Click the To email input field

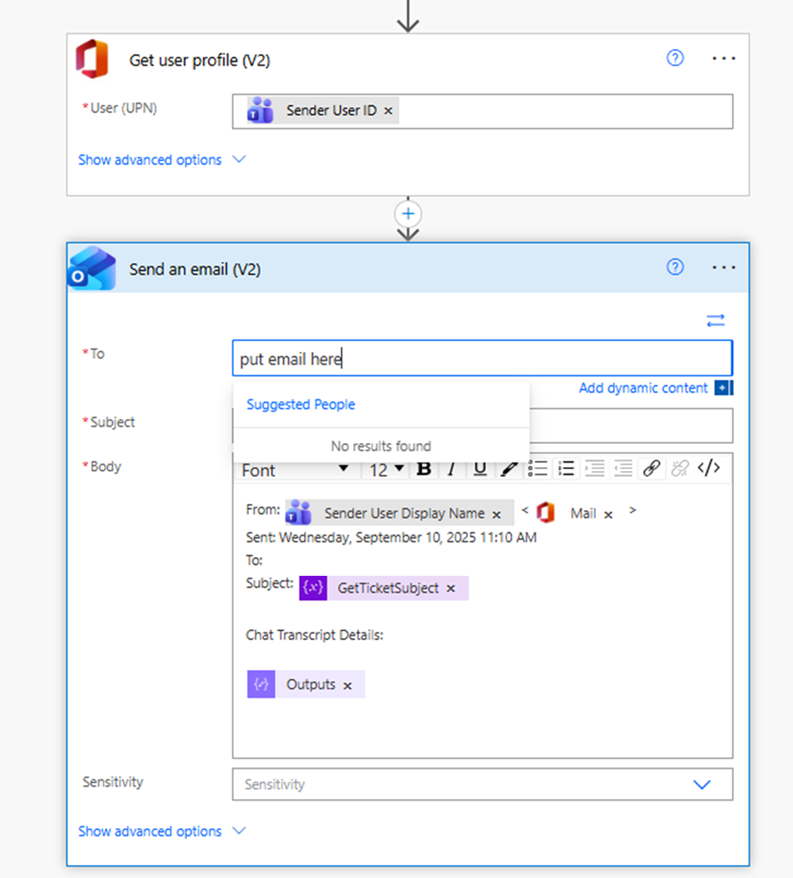(482, 358)
